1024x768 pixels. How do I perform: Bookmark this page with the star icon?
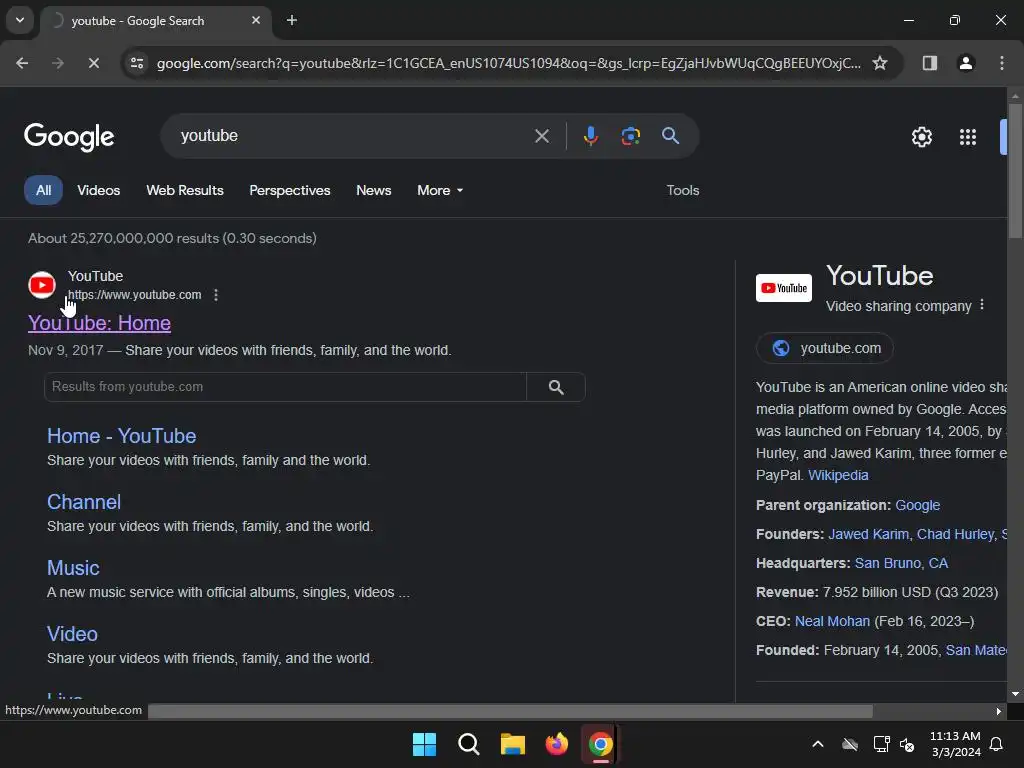[x=880, y=63]
